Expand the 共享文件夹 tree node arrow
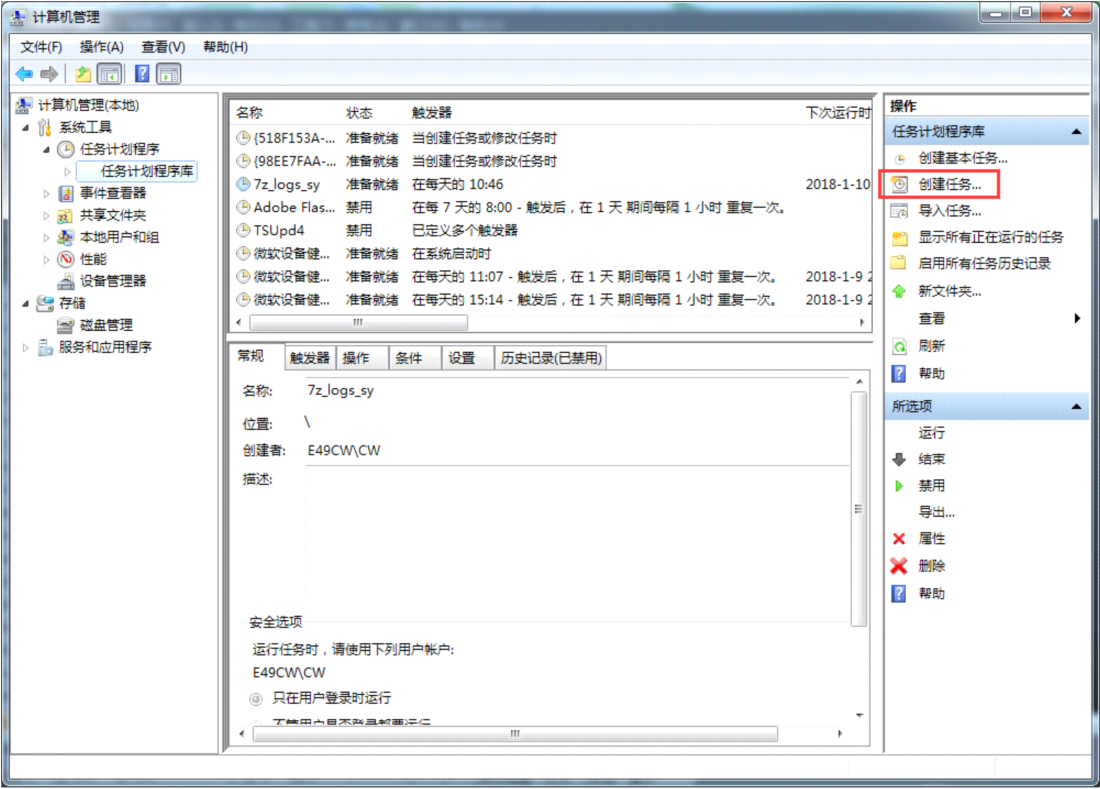 [x=46, y=215]
